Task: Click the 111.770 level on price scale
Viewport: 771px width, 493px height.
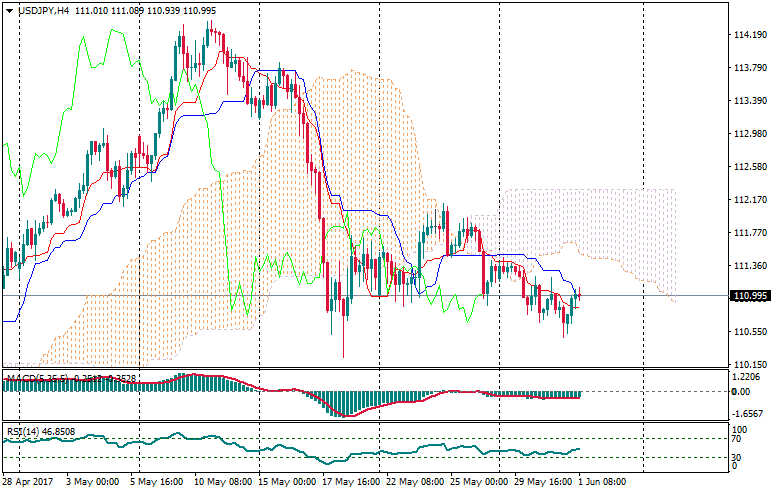Action: [x=748, y=233]
